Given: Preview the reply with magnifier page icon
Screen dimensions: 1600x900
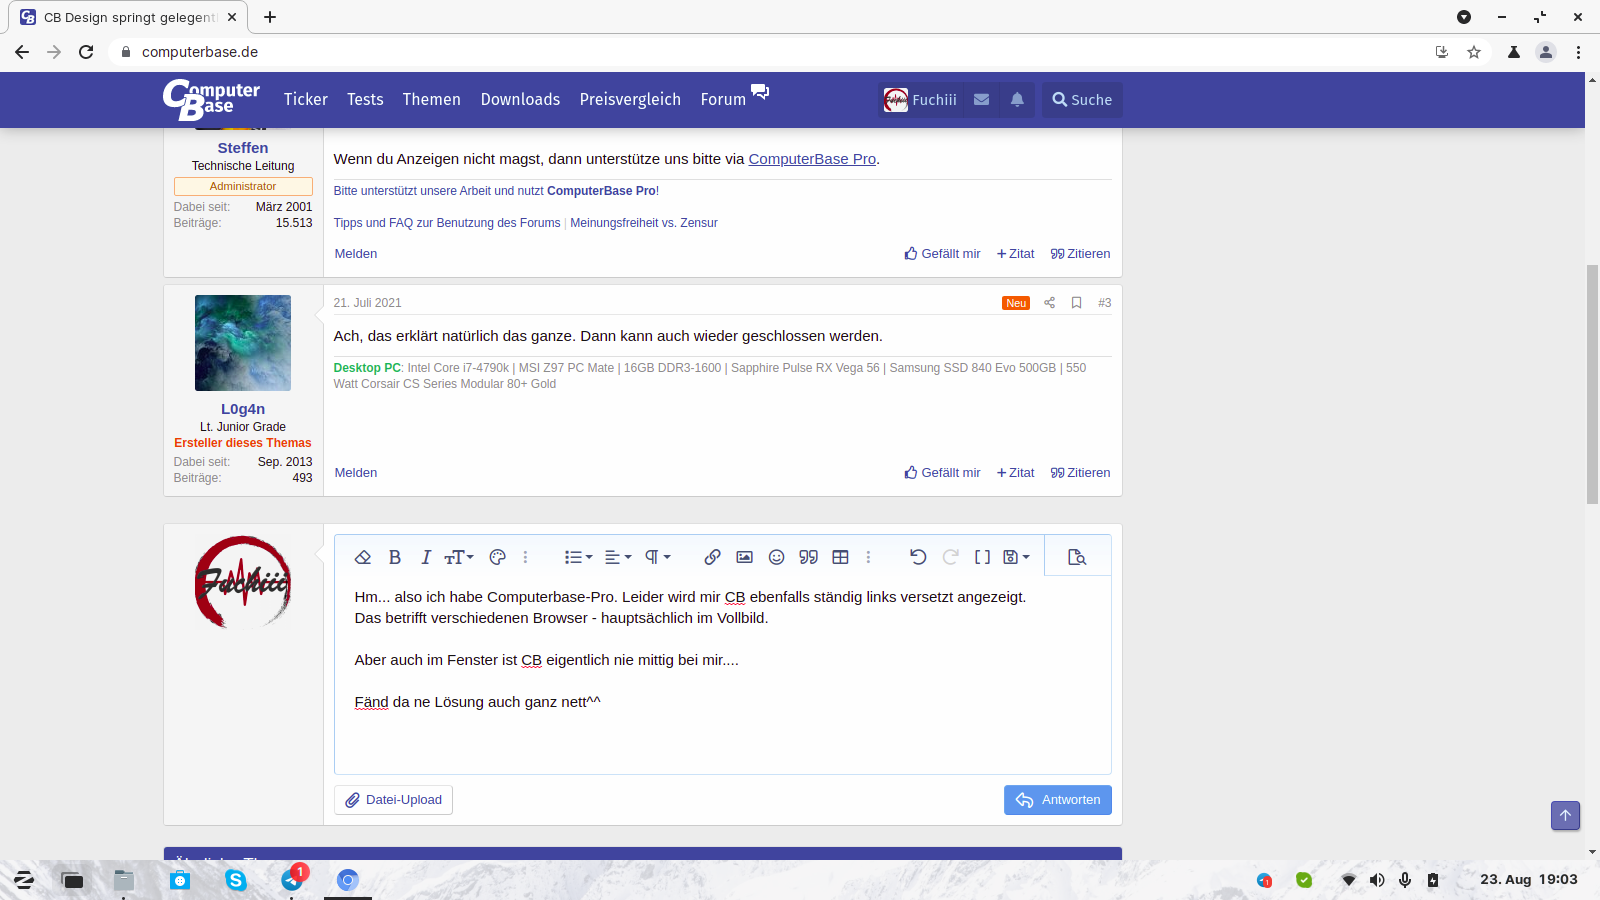Looking at the screenshot, I should [x=1077, y=557].
